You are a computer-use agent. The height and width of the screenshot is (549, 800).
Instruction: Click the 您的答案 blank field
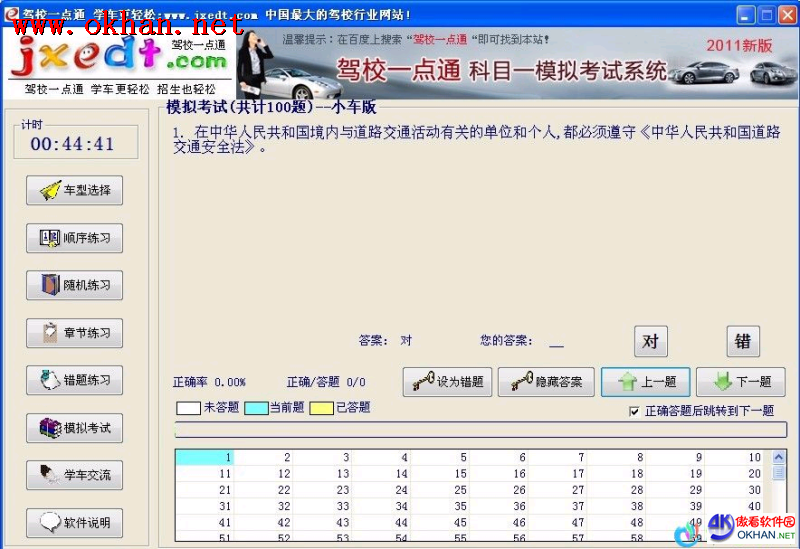(x=556, y=342)
